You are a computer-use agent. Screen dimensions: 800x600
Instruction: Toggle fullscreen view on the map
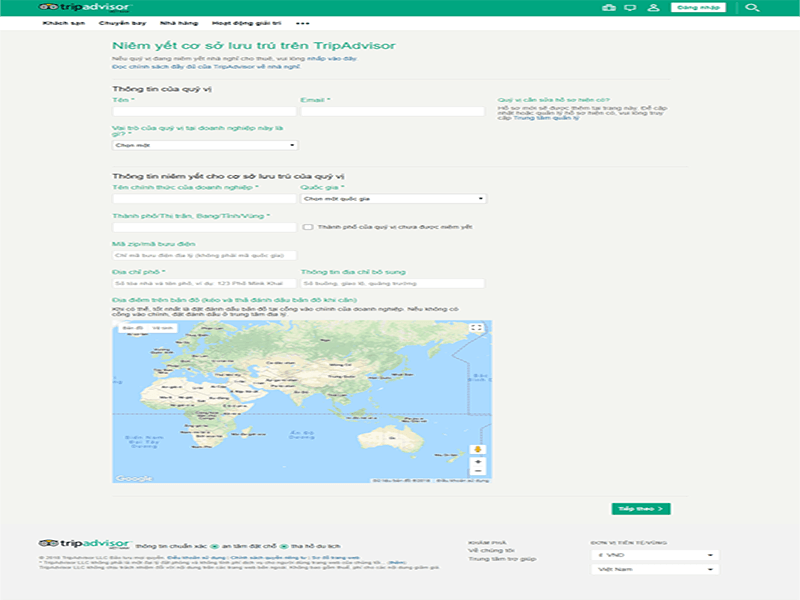(x=477, y=328)
